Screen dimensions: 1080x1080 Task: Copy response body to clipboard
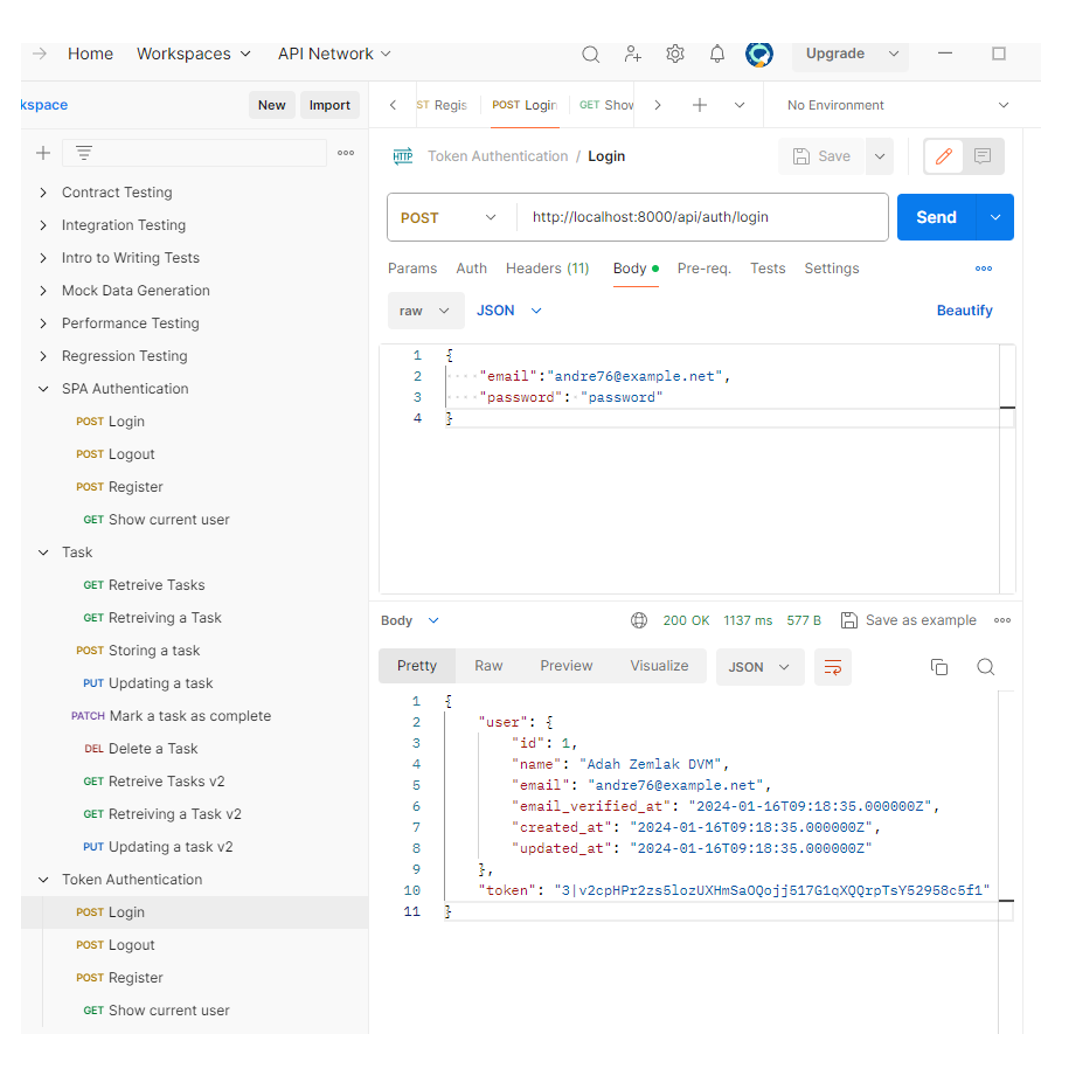939,667
